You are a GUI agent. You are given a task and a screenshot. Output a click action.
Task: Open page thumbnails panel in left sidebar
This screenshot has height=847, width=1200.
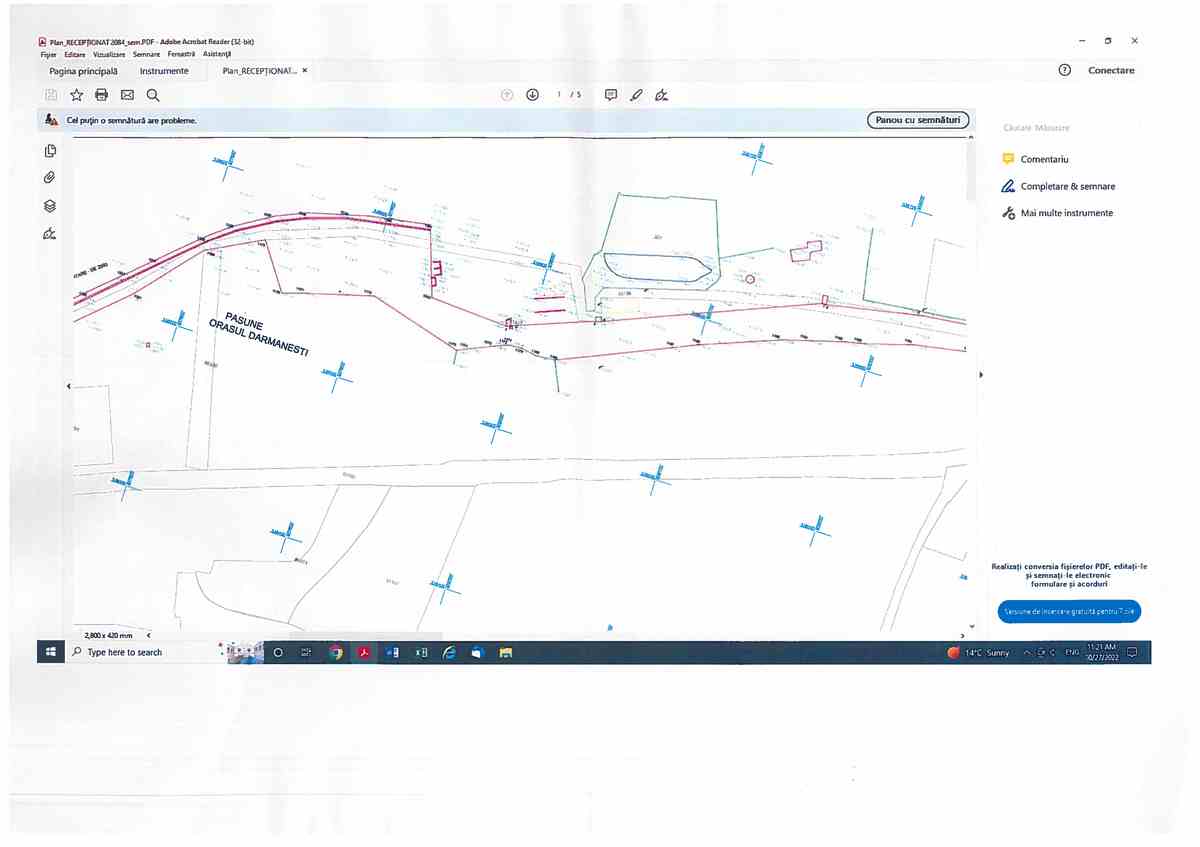pyautogui.click(x=50, y=151)
